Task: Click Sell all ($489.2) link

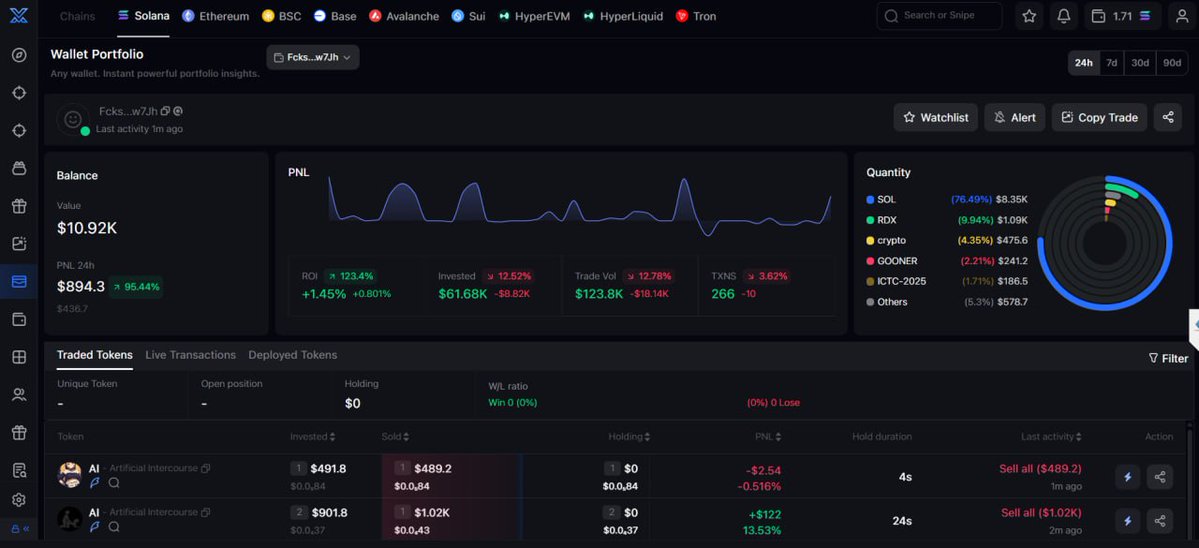Action: pyautogui.click(x=1040, y=469)
